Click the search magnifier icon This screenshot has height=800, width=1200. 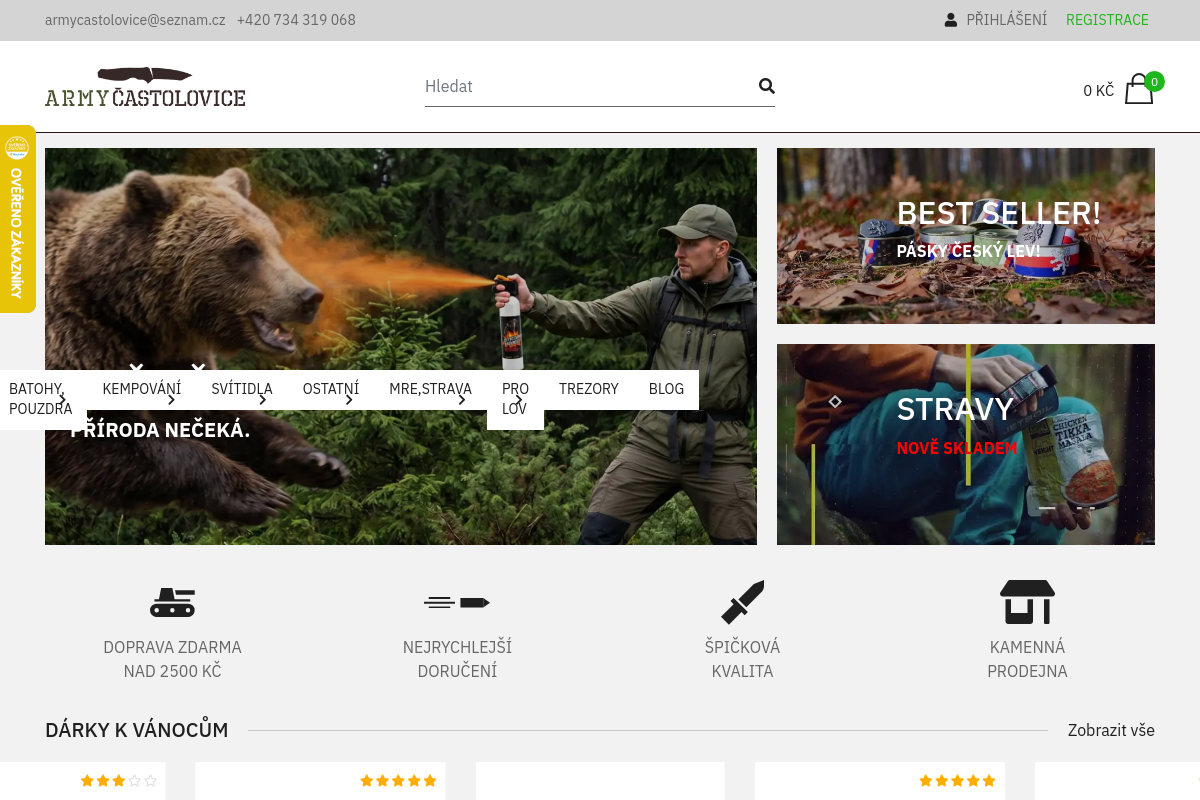[x=767, y=86]
